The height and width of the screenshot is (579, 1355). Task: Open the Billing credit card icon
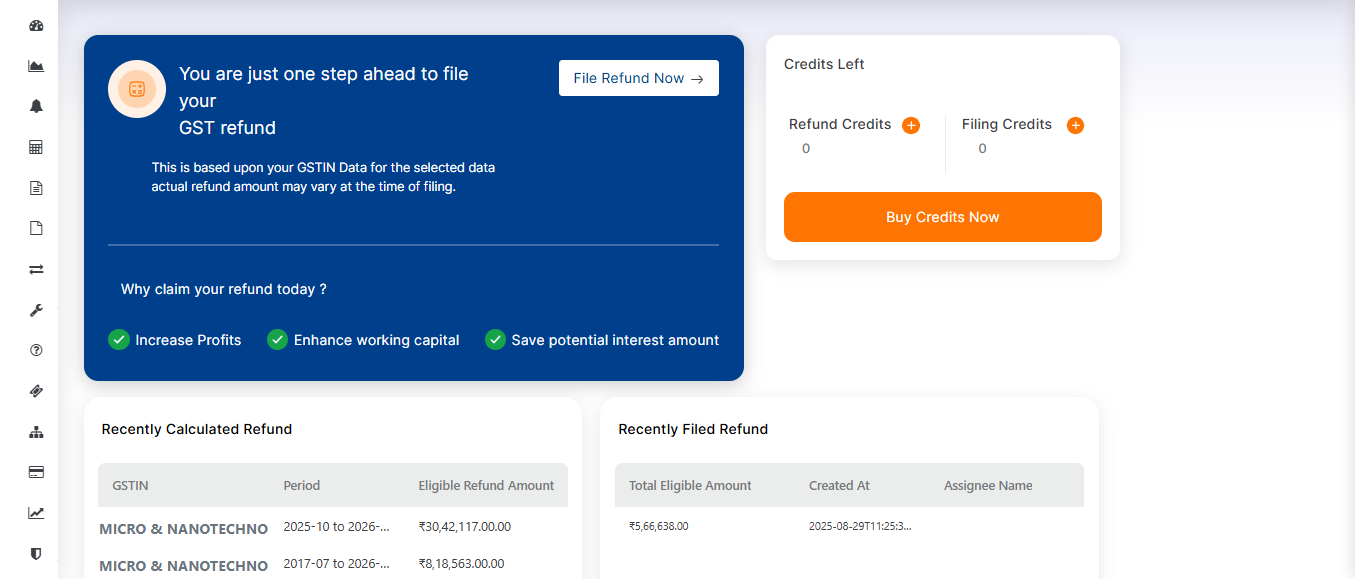click(x=36, y=471)
